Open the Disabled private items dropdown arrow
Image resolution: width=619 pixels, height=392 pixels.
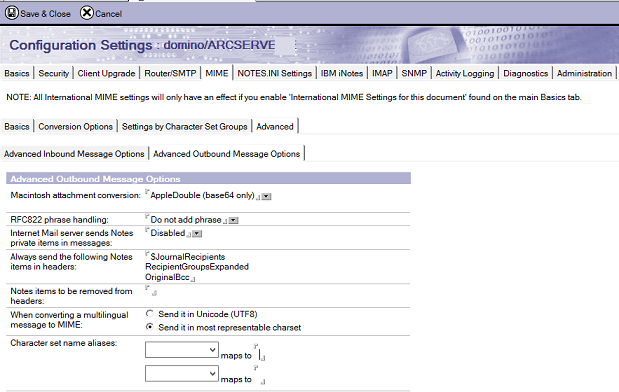(197, 234)
